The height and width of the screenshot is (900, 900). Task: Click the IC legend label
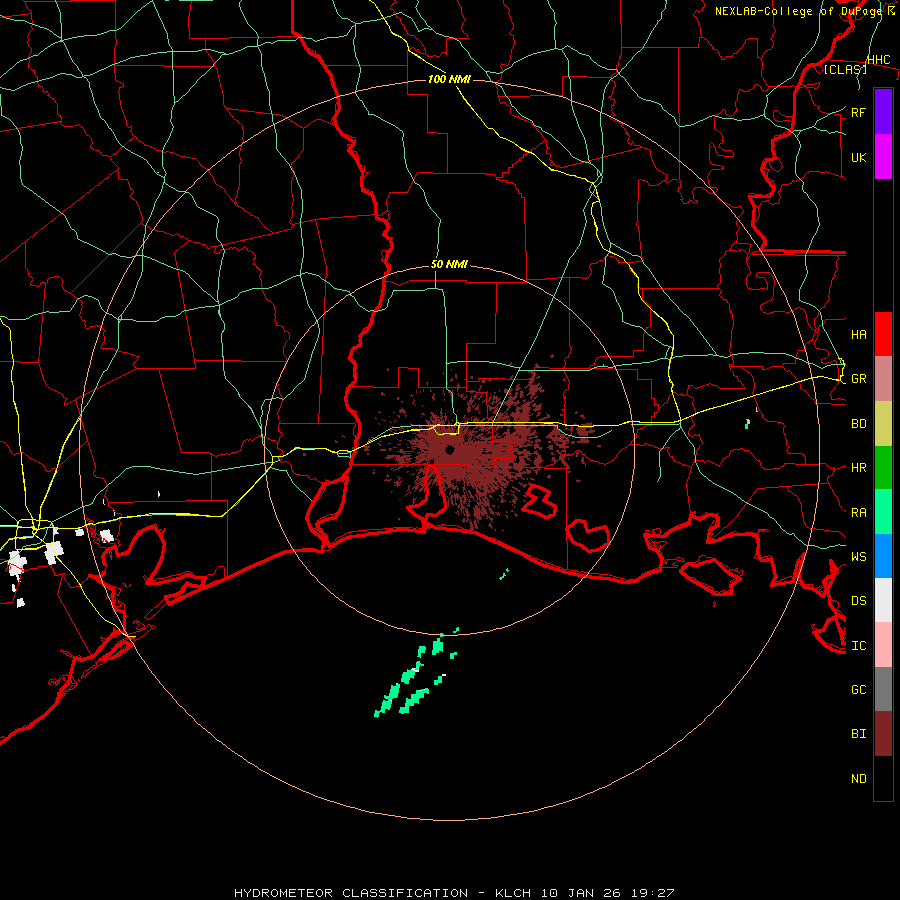(858, 646)
